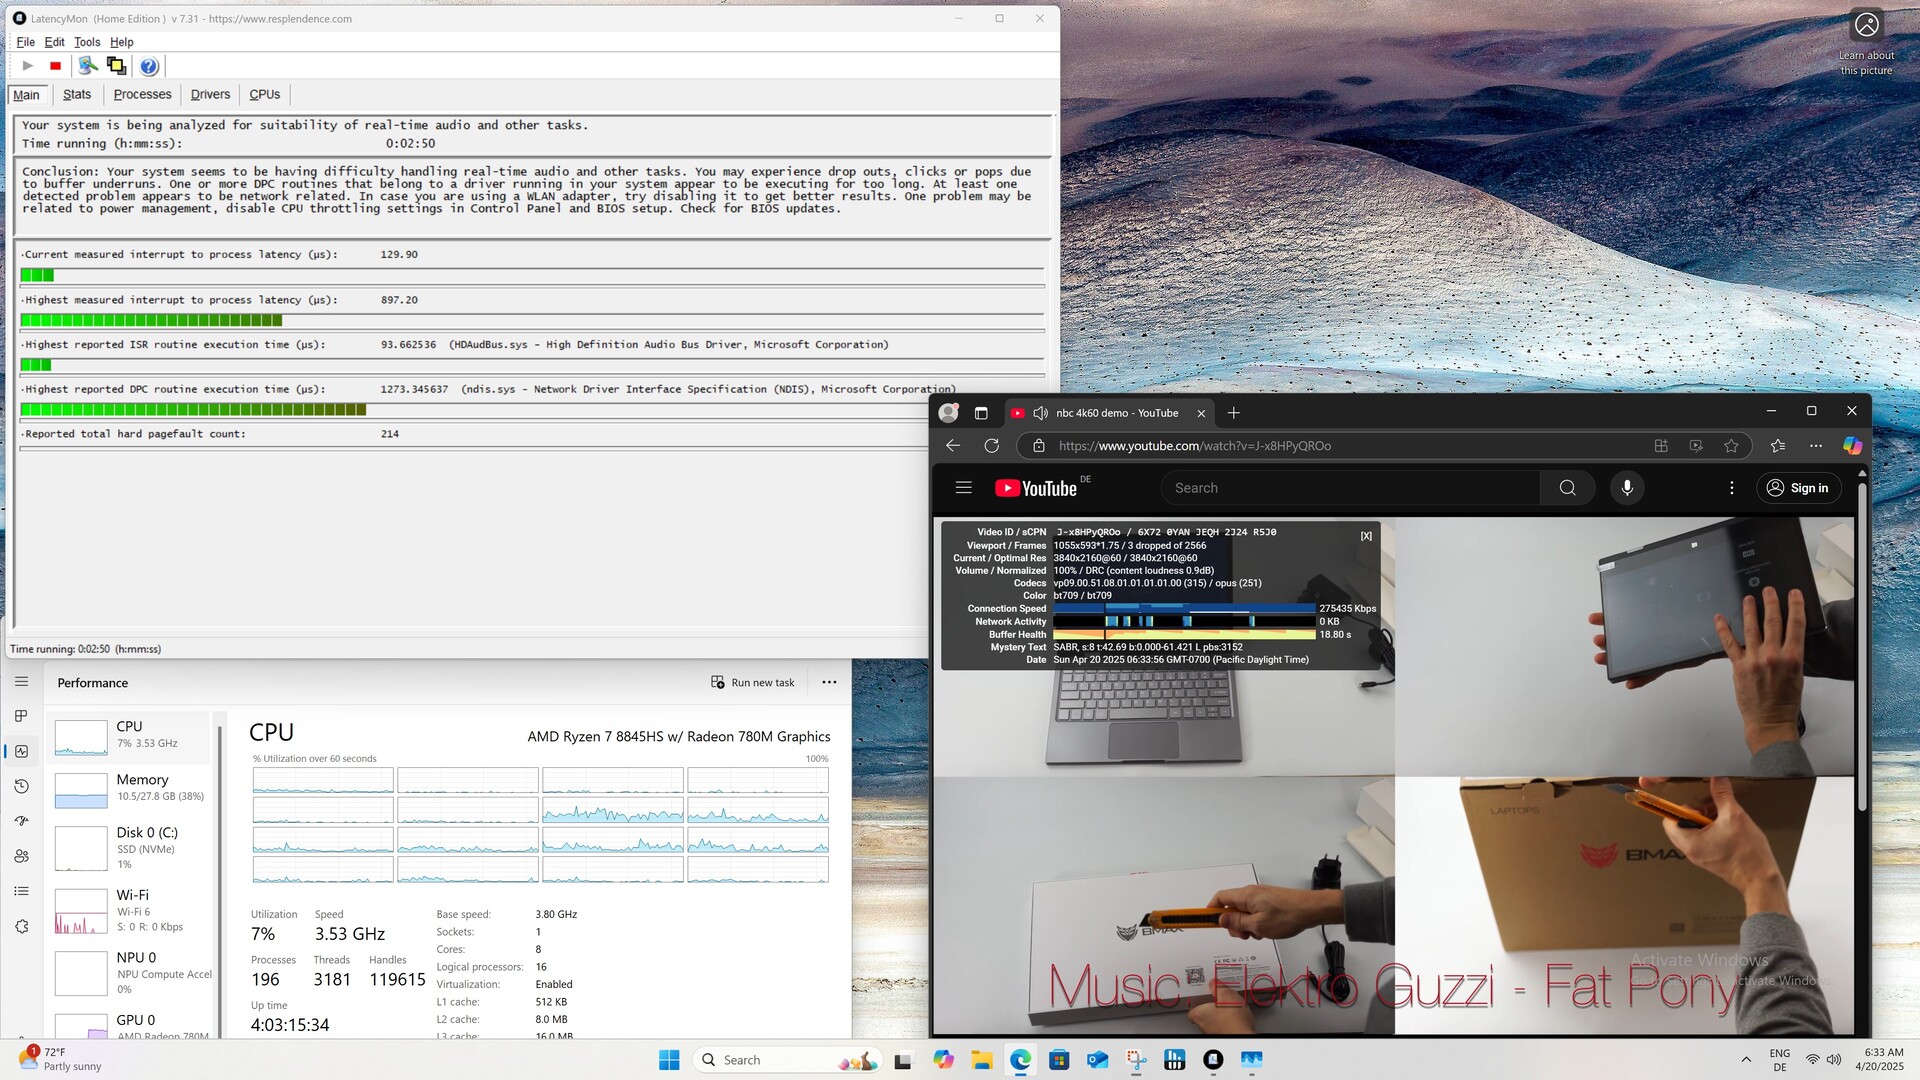Click the YouTube voice search microphone icon

tap(1627, 488)
